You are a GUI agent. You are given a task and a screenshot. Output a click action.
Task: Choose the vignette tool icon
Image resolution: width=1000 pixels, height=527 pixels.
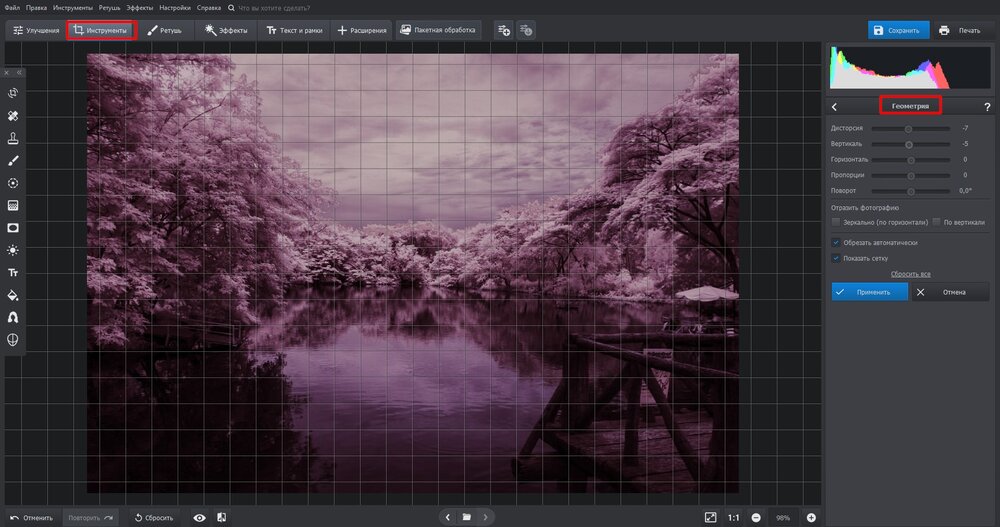coord(13,227)
